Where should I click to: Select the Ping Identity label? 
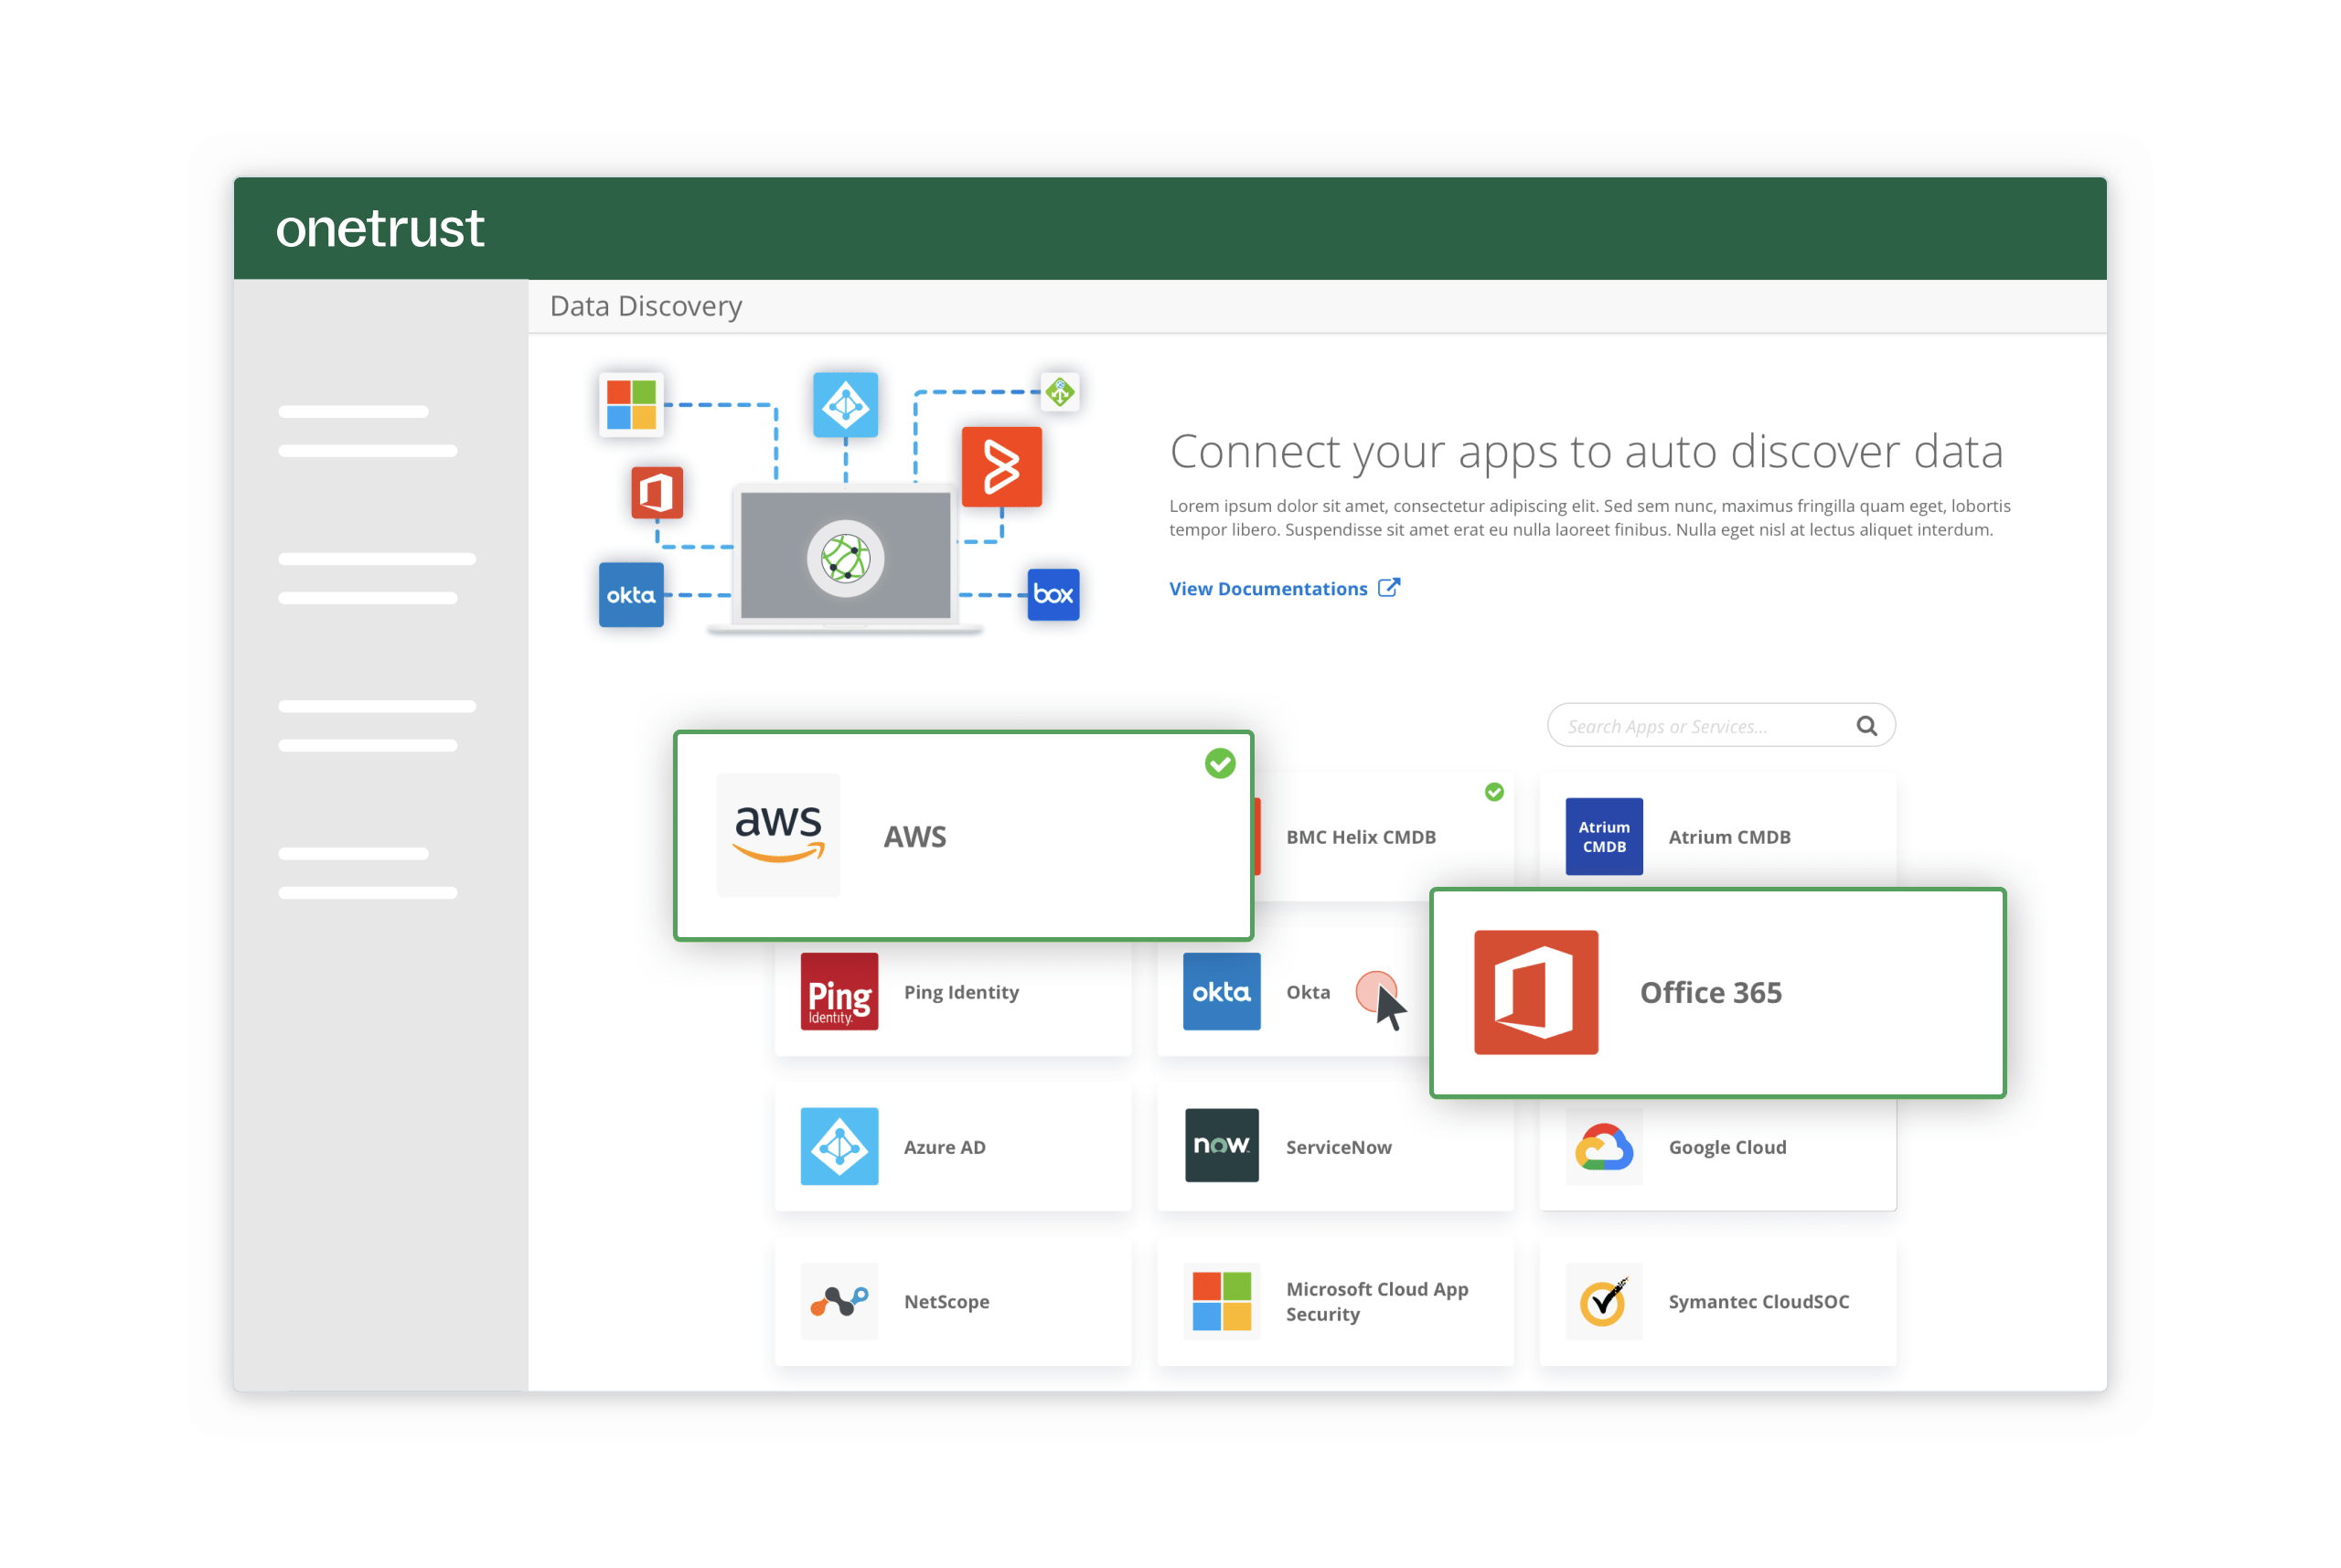tap(961, 992)
